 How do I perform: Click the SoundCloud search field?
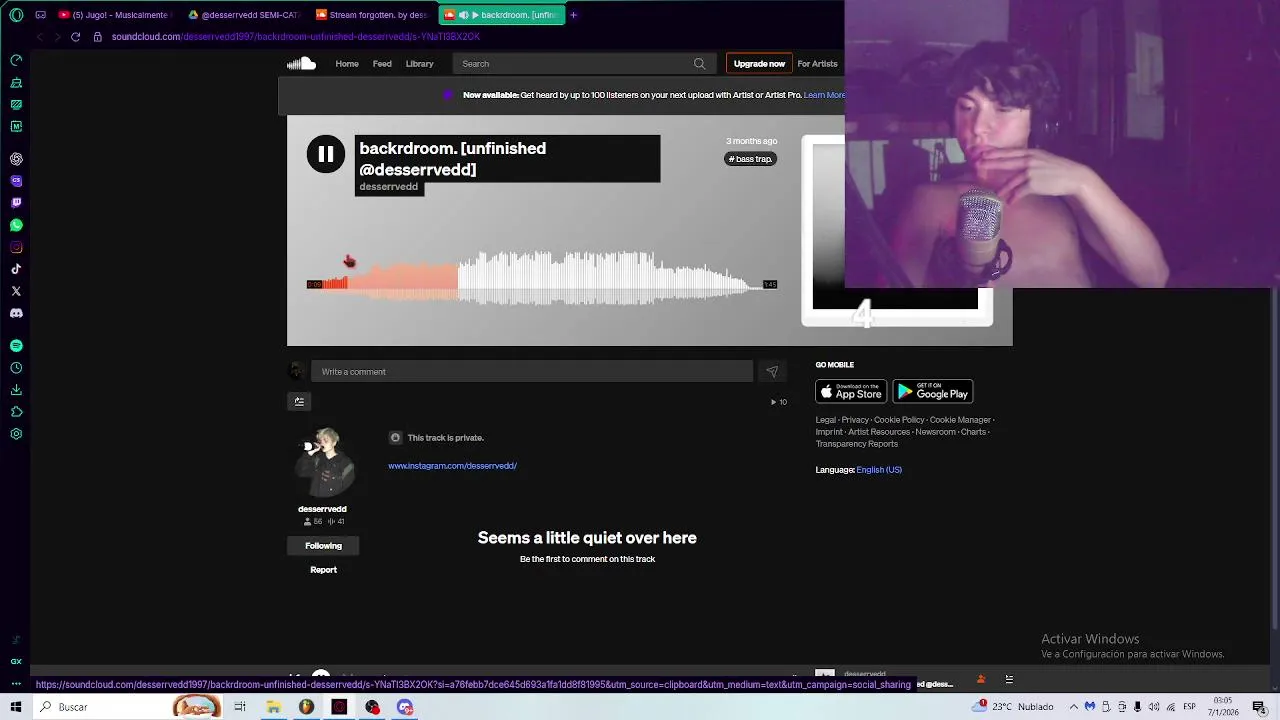(582, 64)
